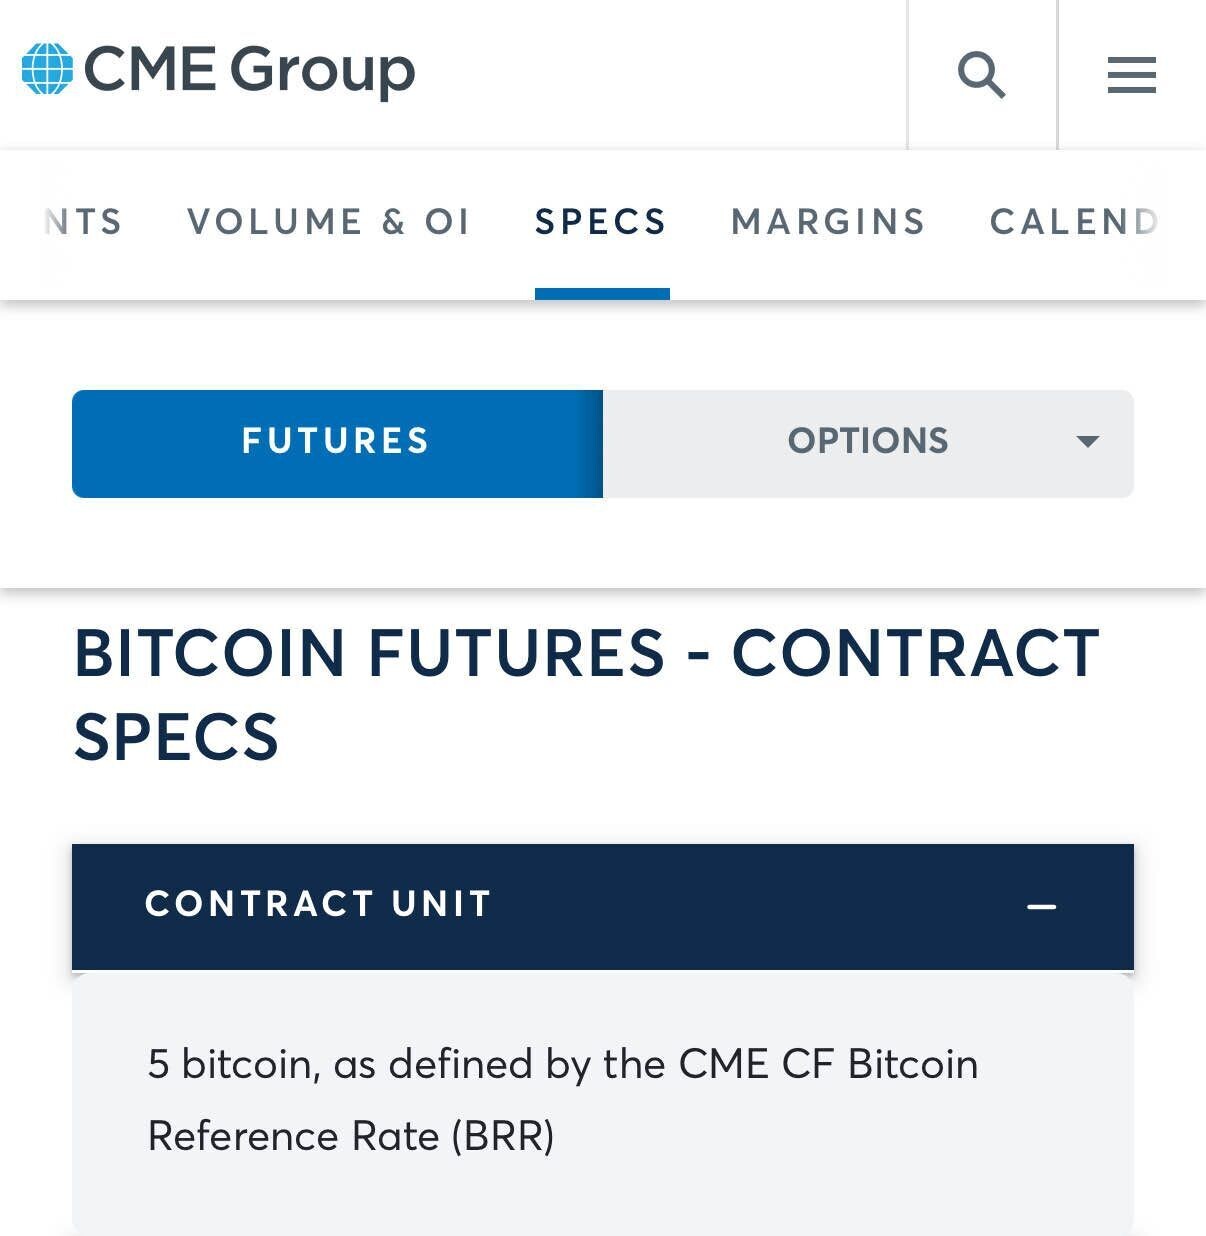This screenshot has height=1236, width=1206.
Task: Select the Futures toggle button
Action: (337, 442)
